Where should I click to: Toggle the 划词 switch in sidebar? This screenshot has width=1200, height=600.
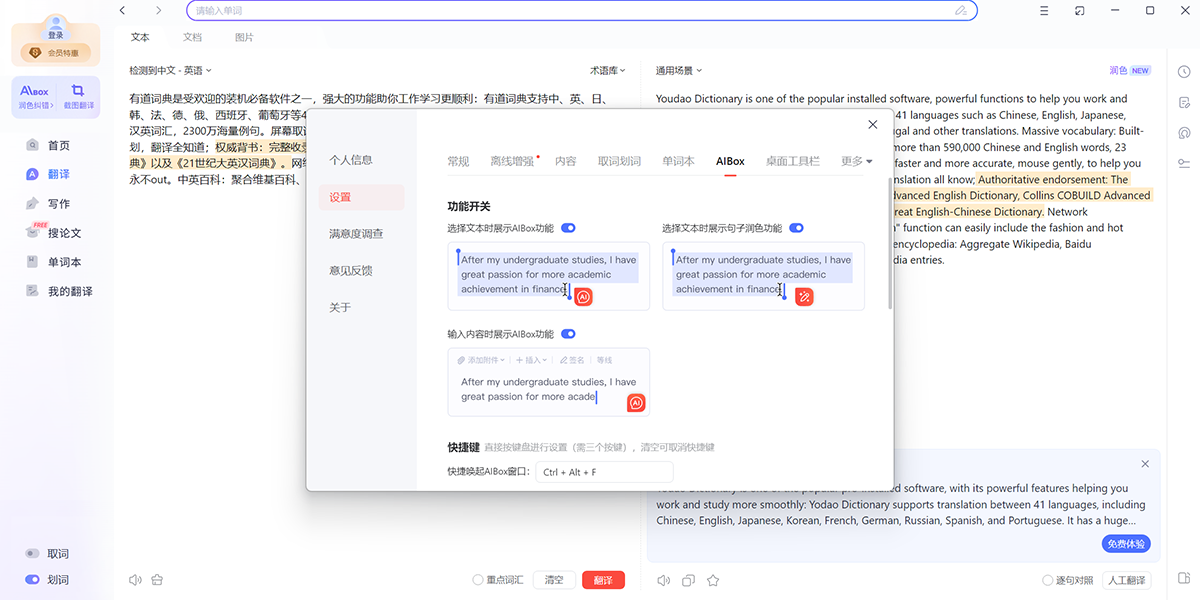click(32, 579)
